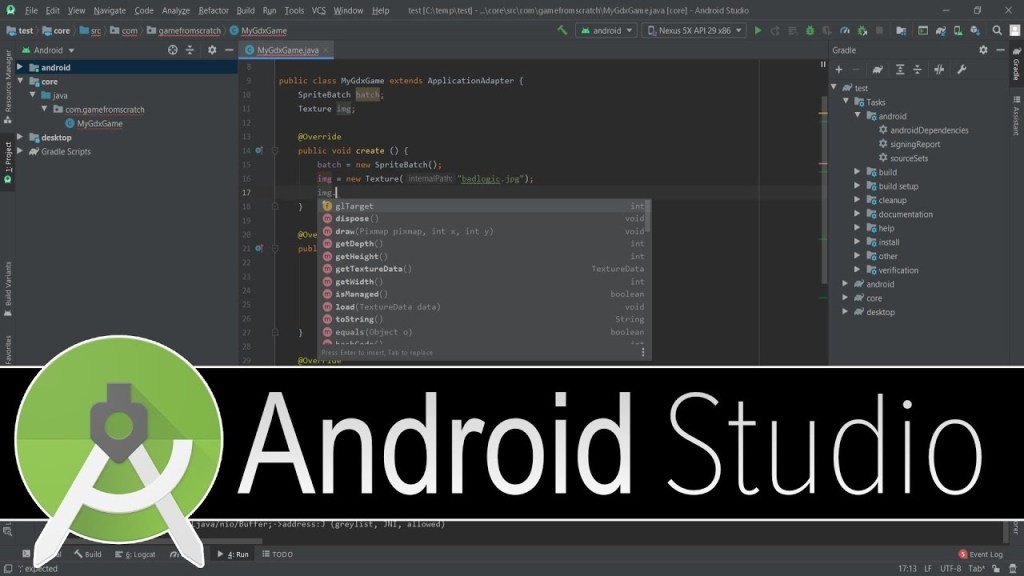Expand the android module in Project tree
Image resolution: width=1024 pixels, height=576 pixels.
tap(20, 67)
